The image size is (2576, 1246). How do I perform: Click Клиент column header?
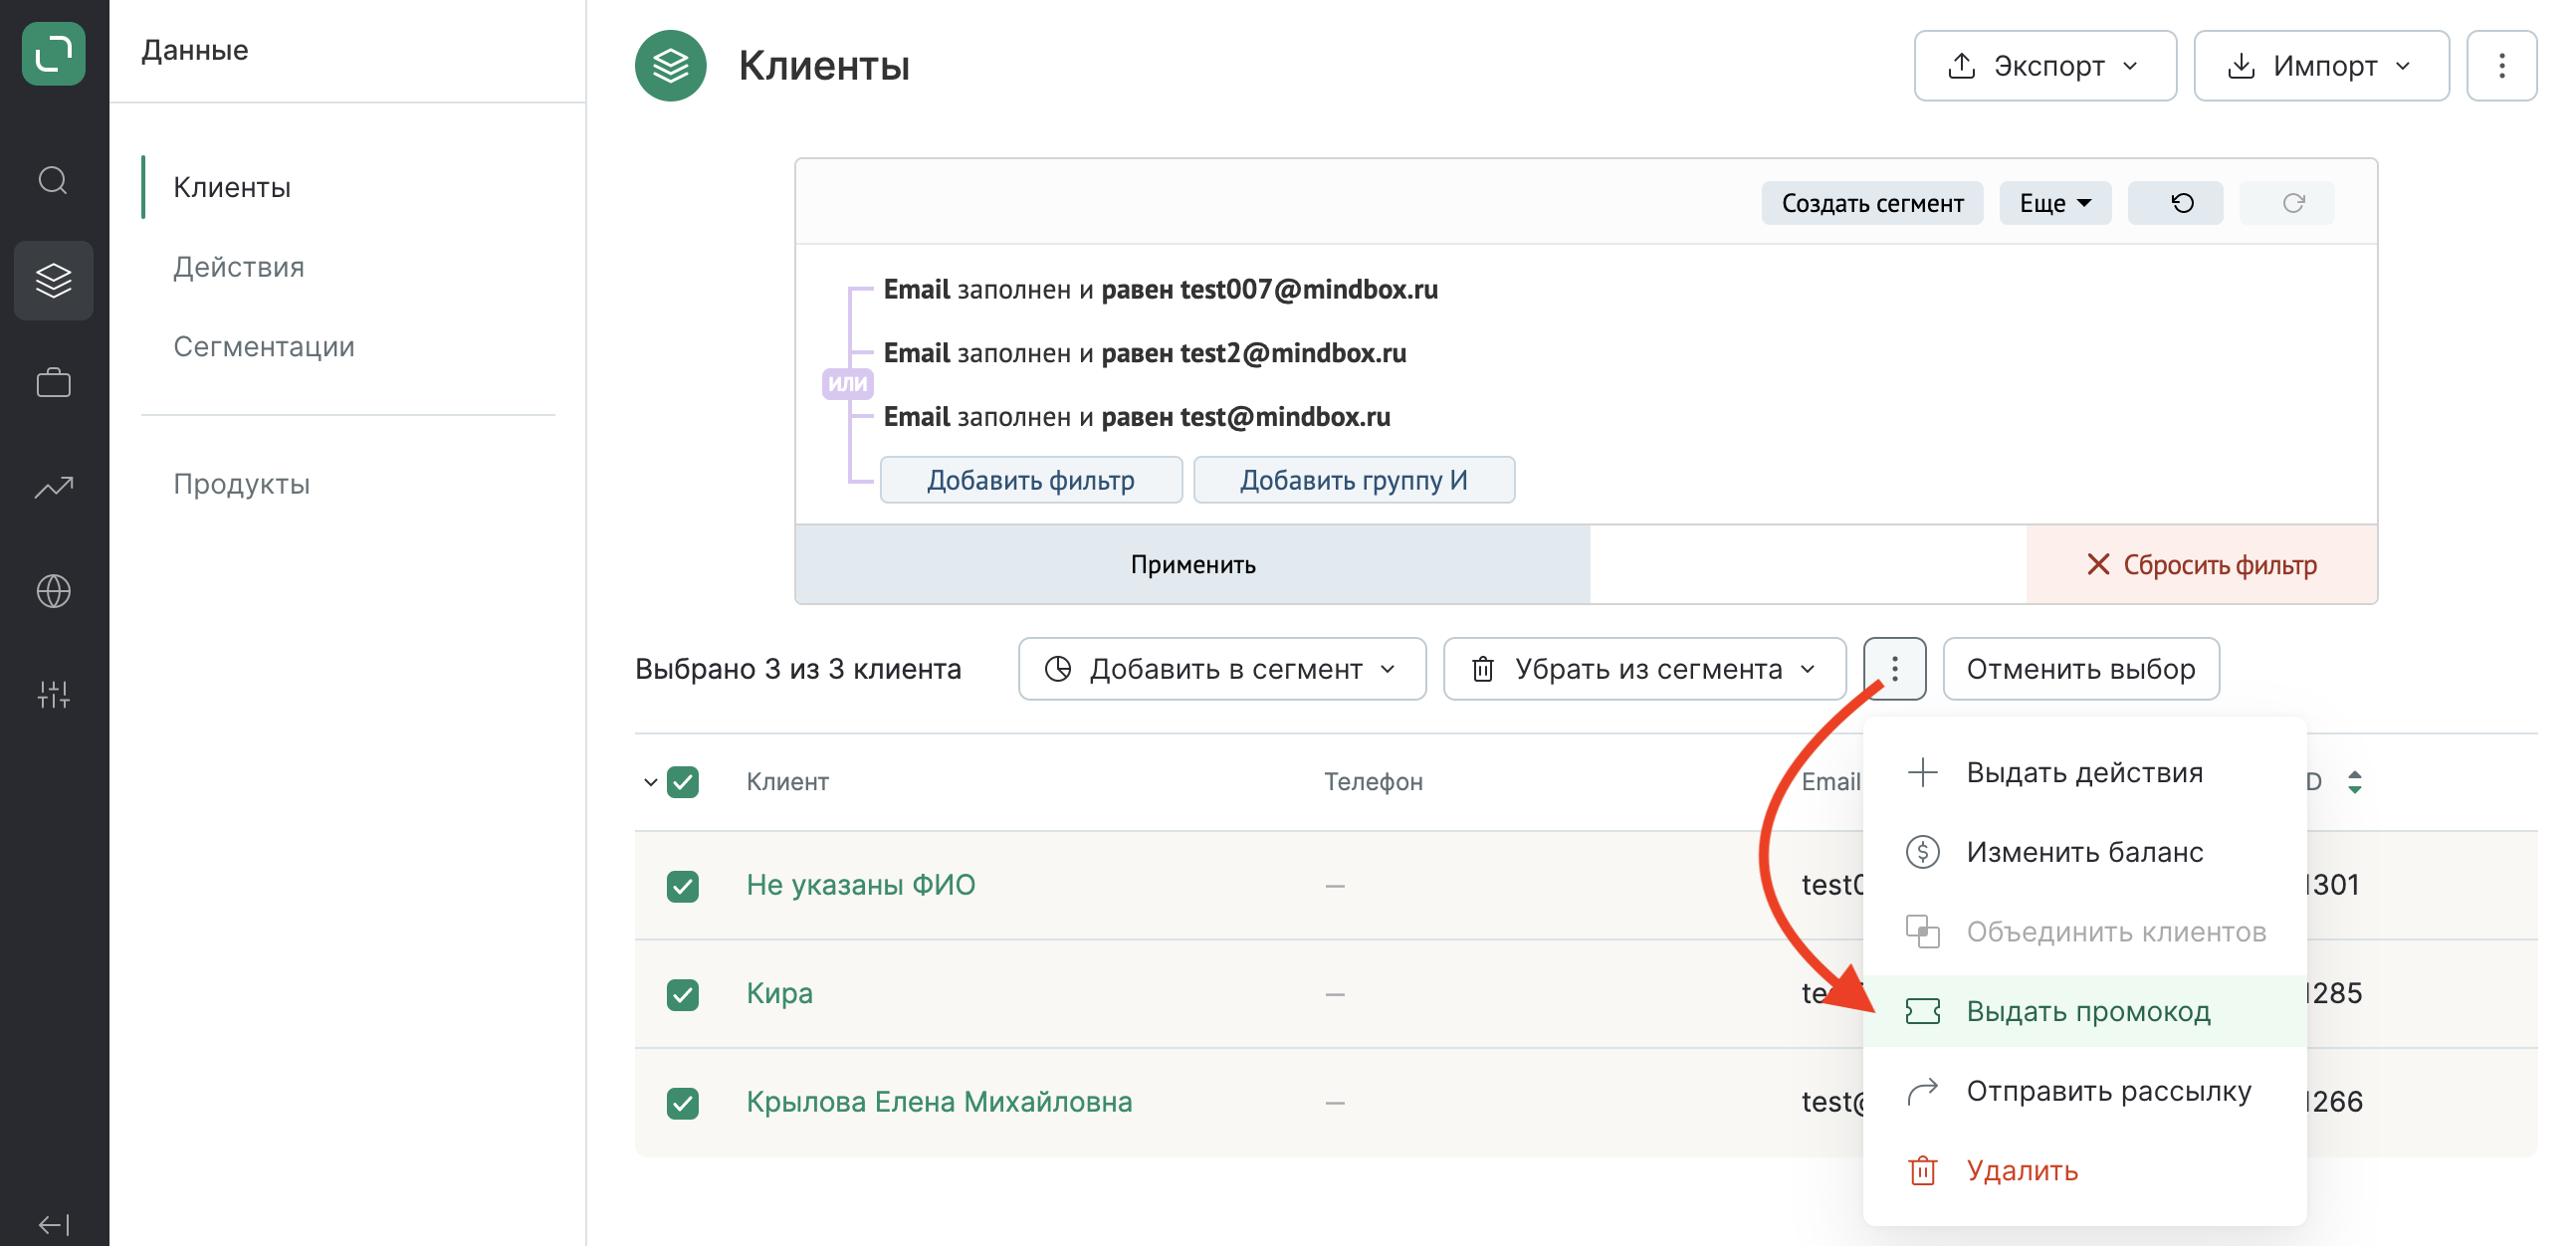(x=787, y=782)
